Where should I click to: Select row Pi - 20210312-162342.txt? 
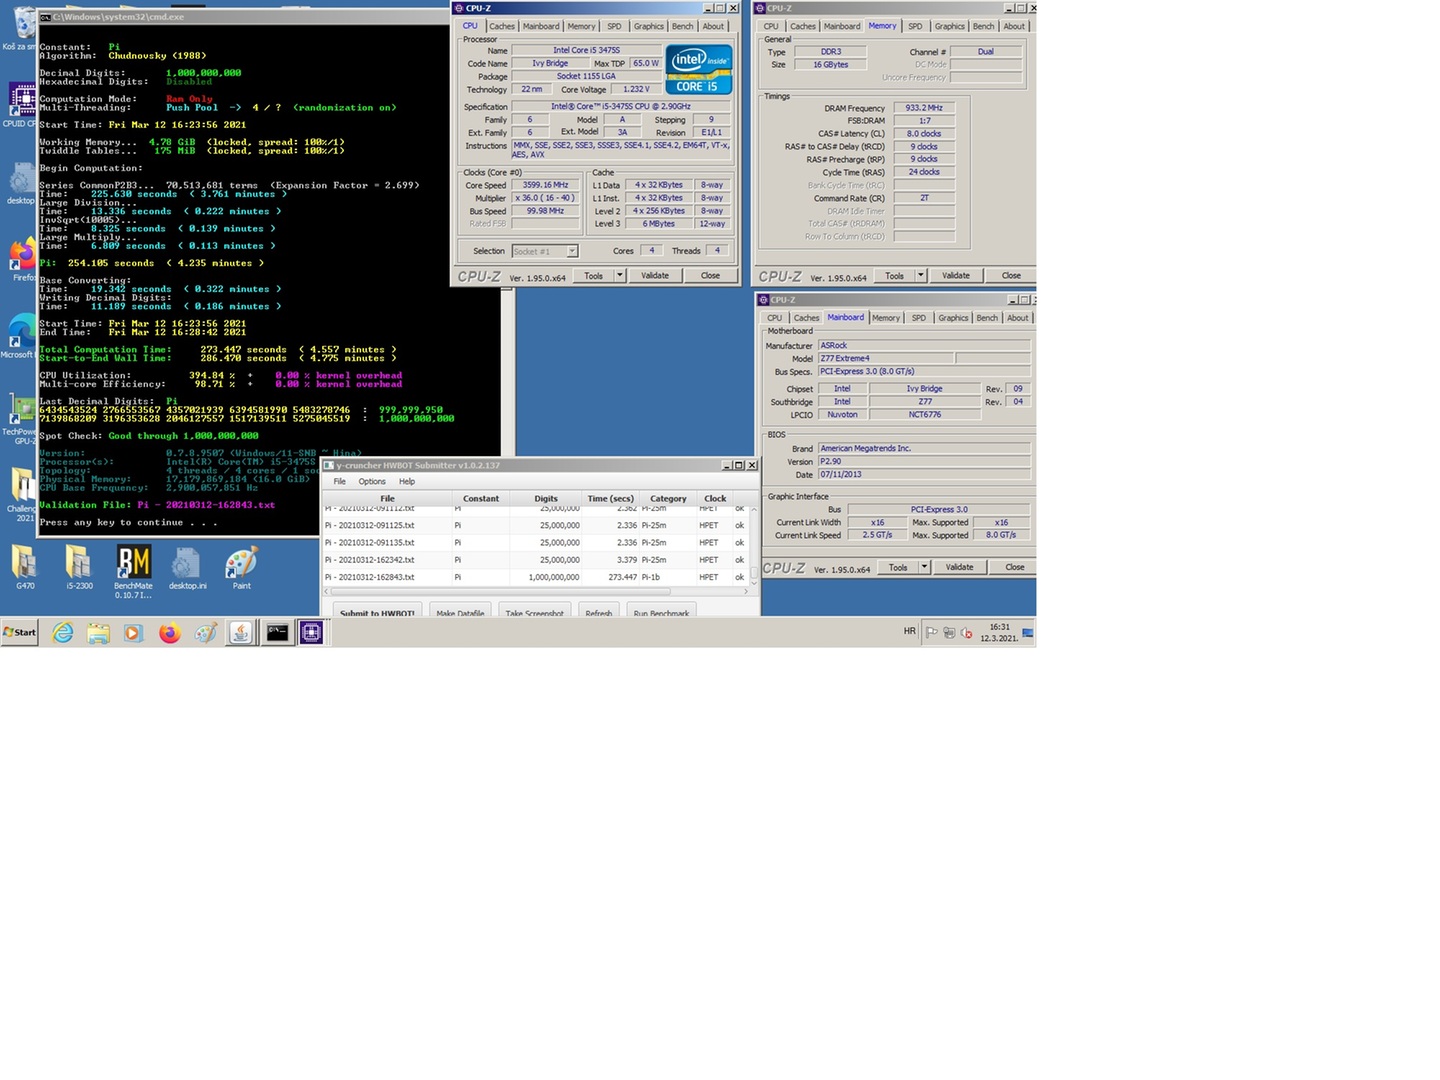coord(535,560)
